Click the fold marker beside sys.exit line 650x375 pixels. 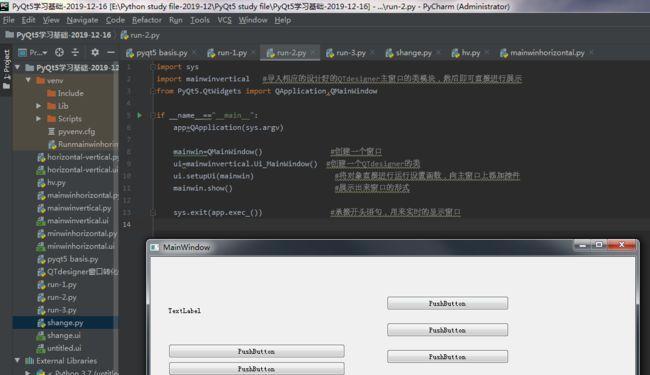tap(153, 213)
